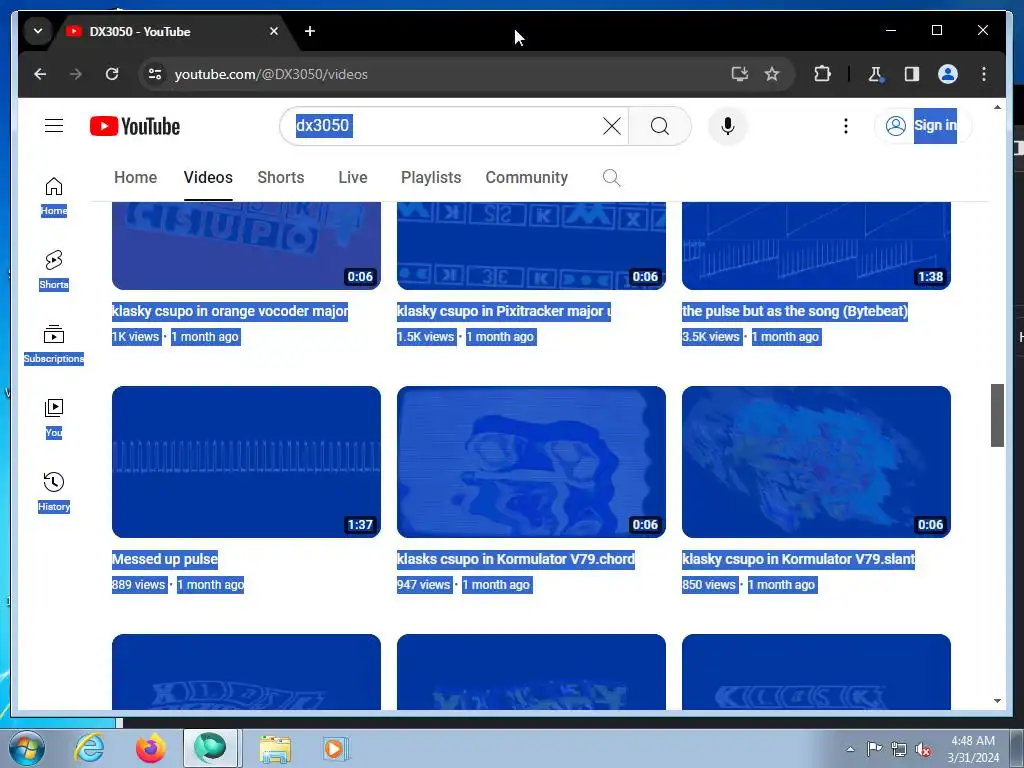Screen dimensions: 1024x768
Task: Open the Windows Start menu
Action: pos(27,748)
